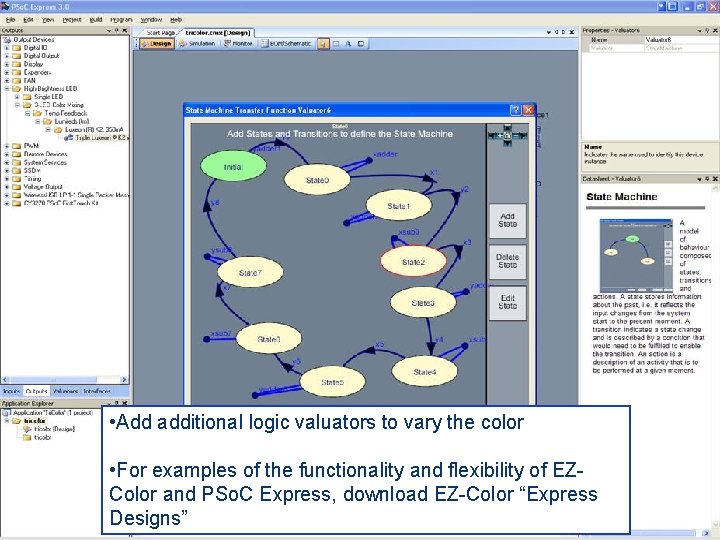Click the help question mark on dialog
Screen dimensions: 720x540
click(x=515, y=110)
